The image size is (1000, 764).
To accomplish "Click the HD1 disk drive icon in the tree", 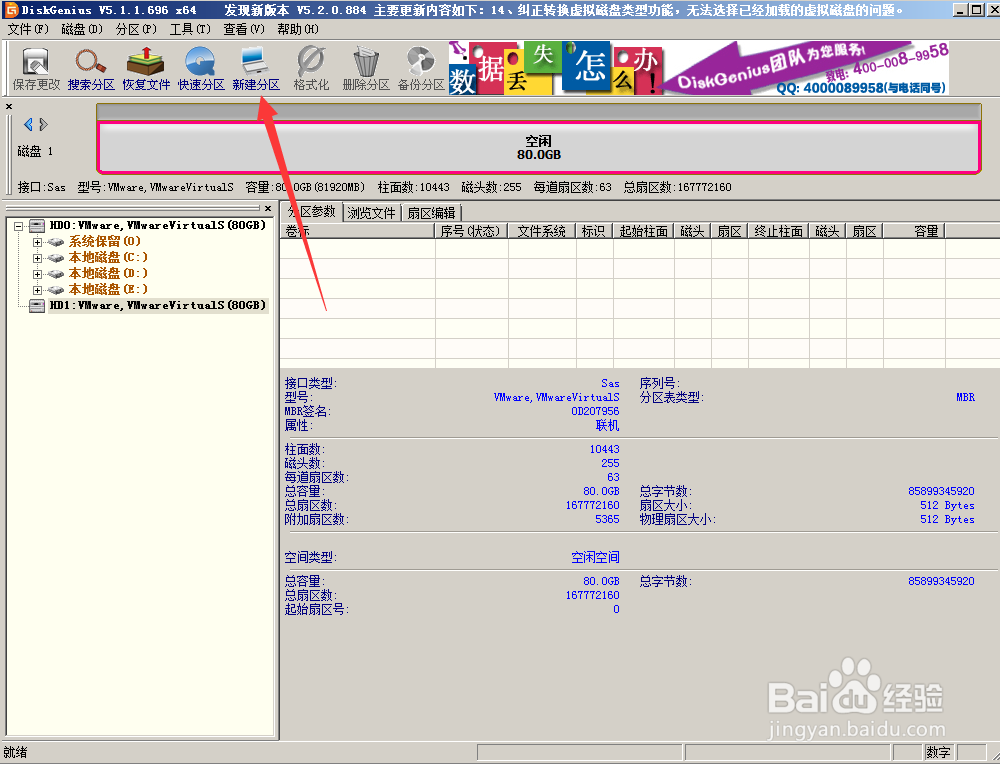I will (x=37, y=305).
